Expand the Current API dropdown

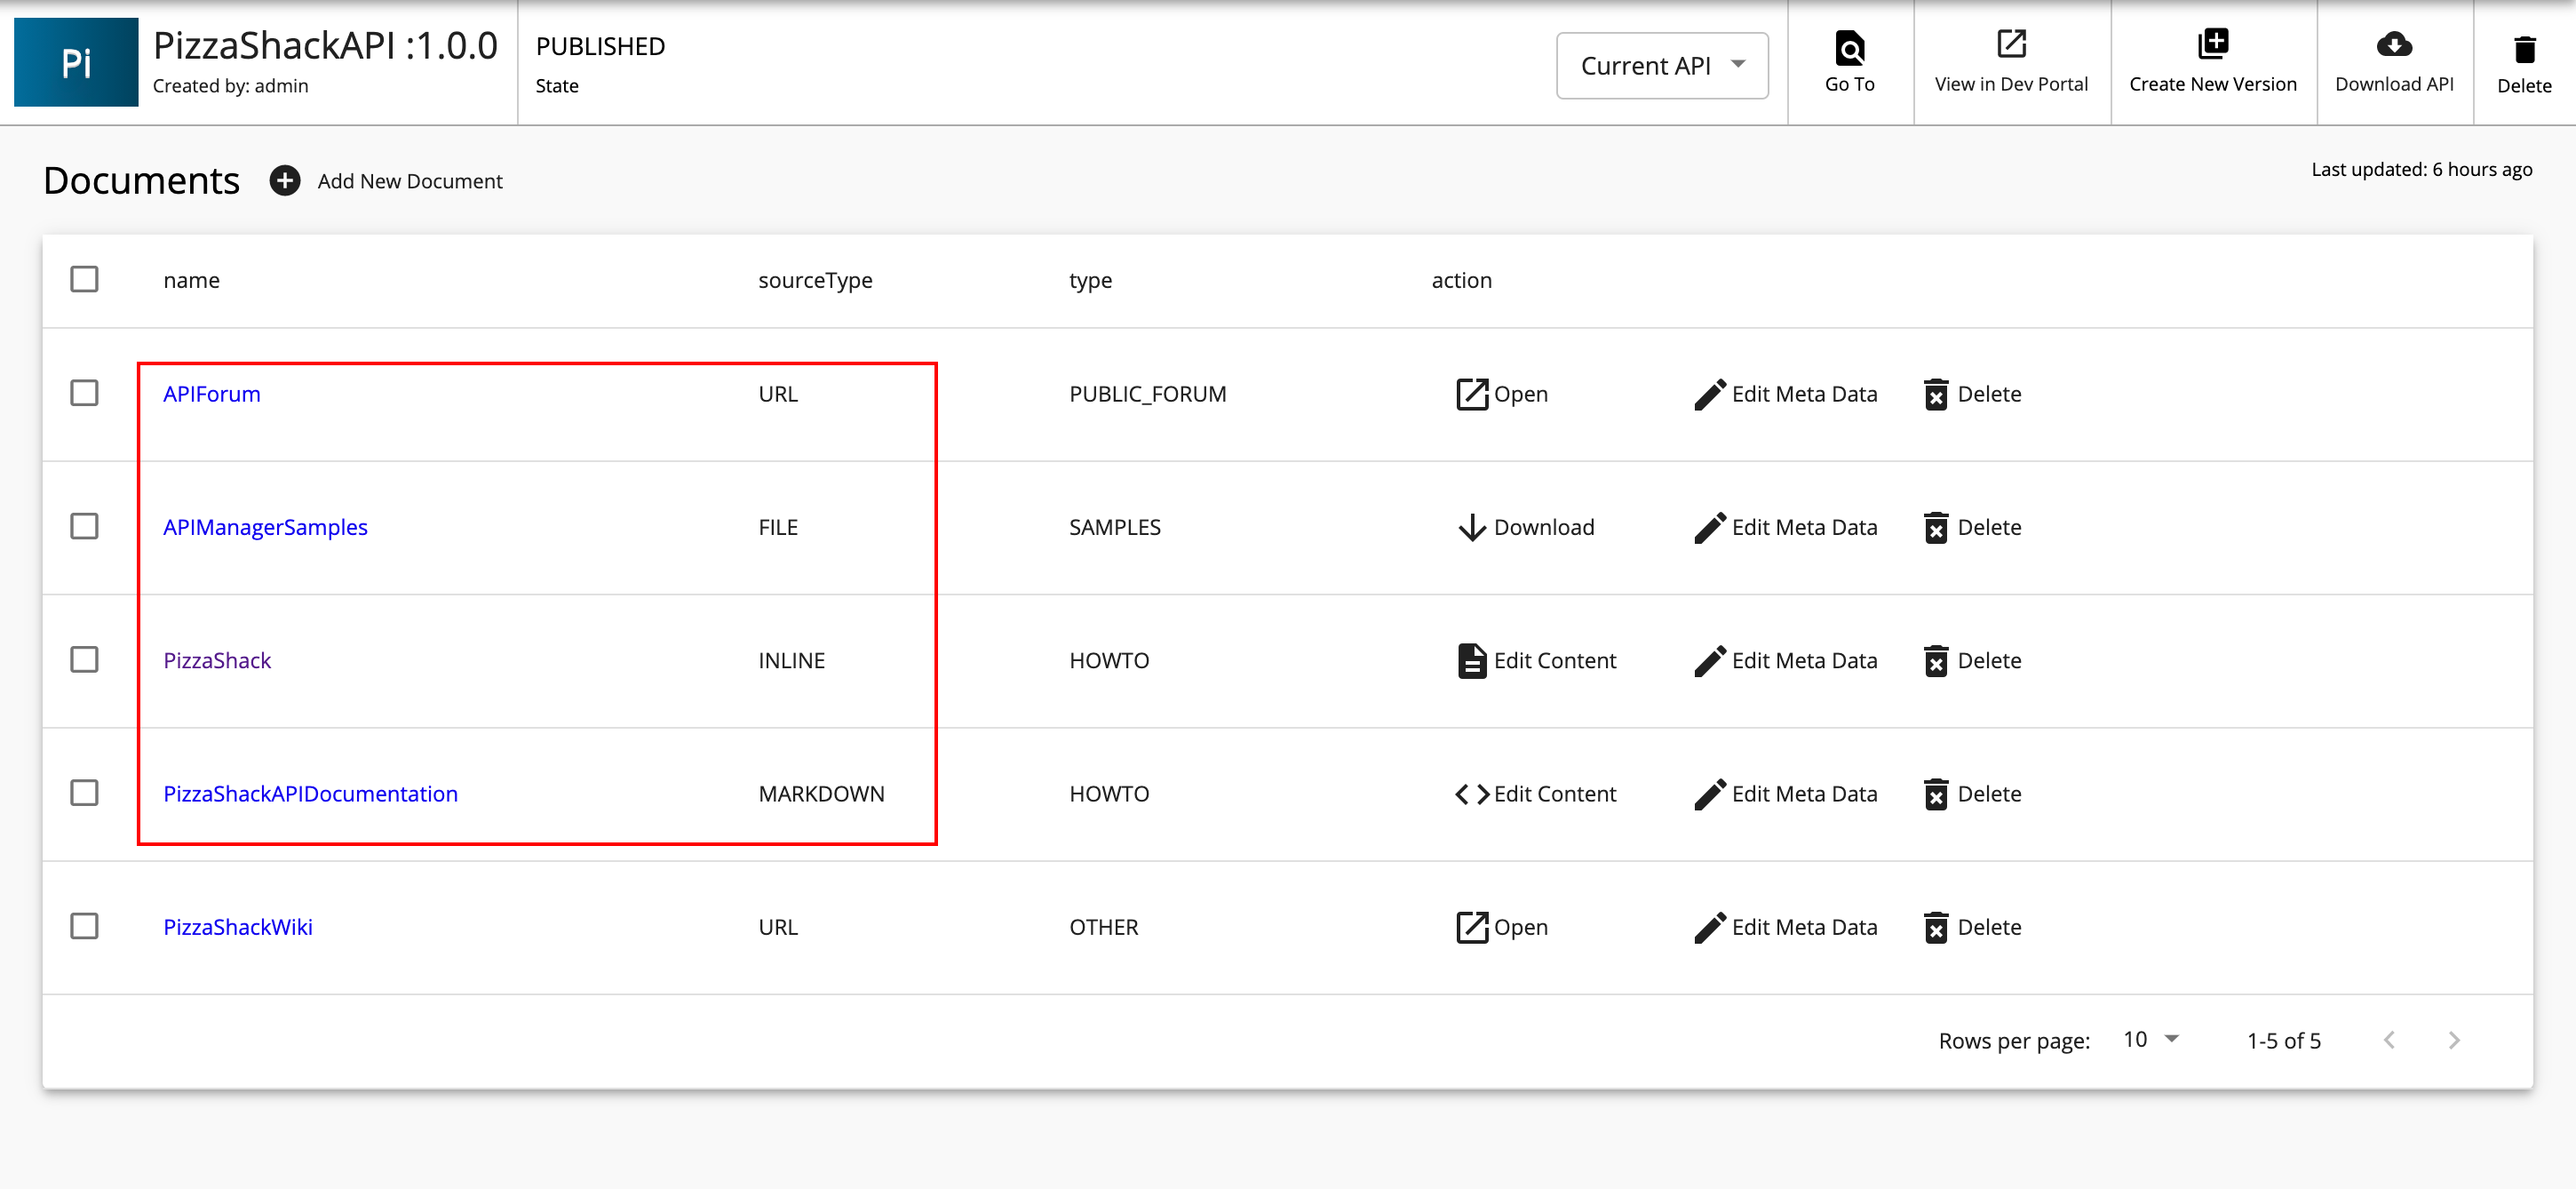1661,66
